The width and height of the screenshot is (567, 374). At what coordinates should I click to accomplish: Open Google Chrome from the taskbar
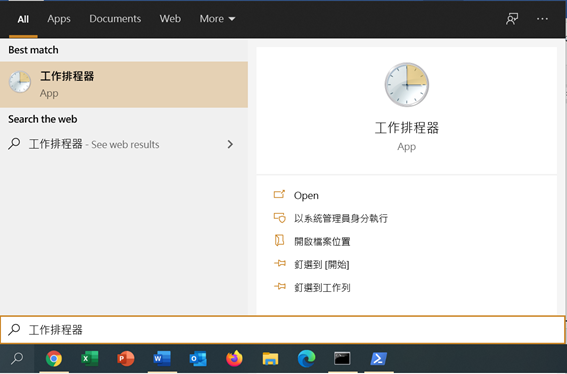tap(54, 359)
